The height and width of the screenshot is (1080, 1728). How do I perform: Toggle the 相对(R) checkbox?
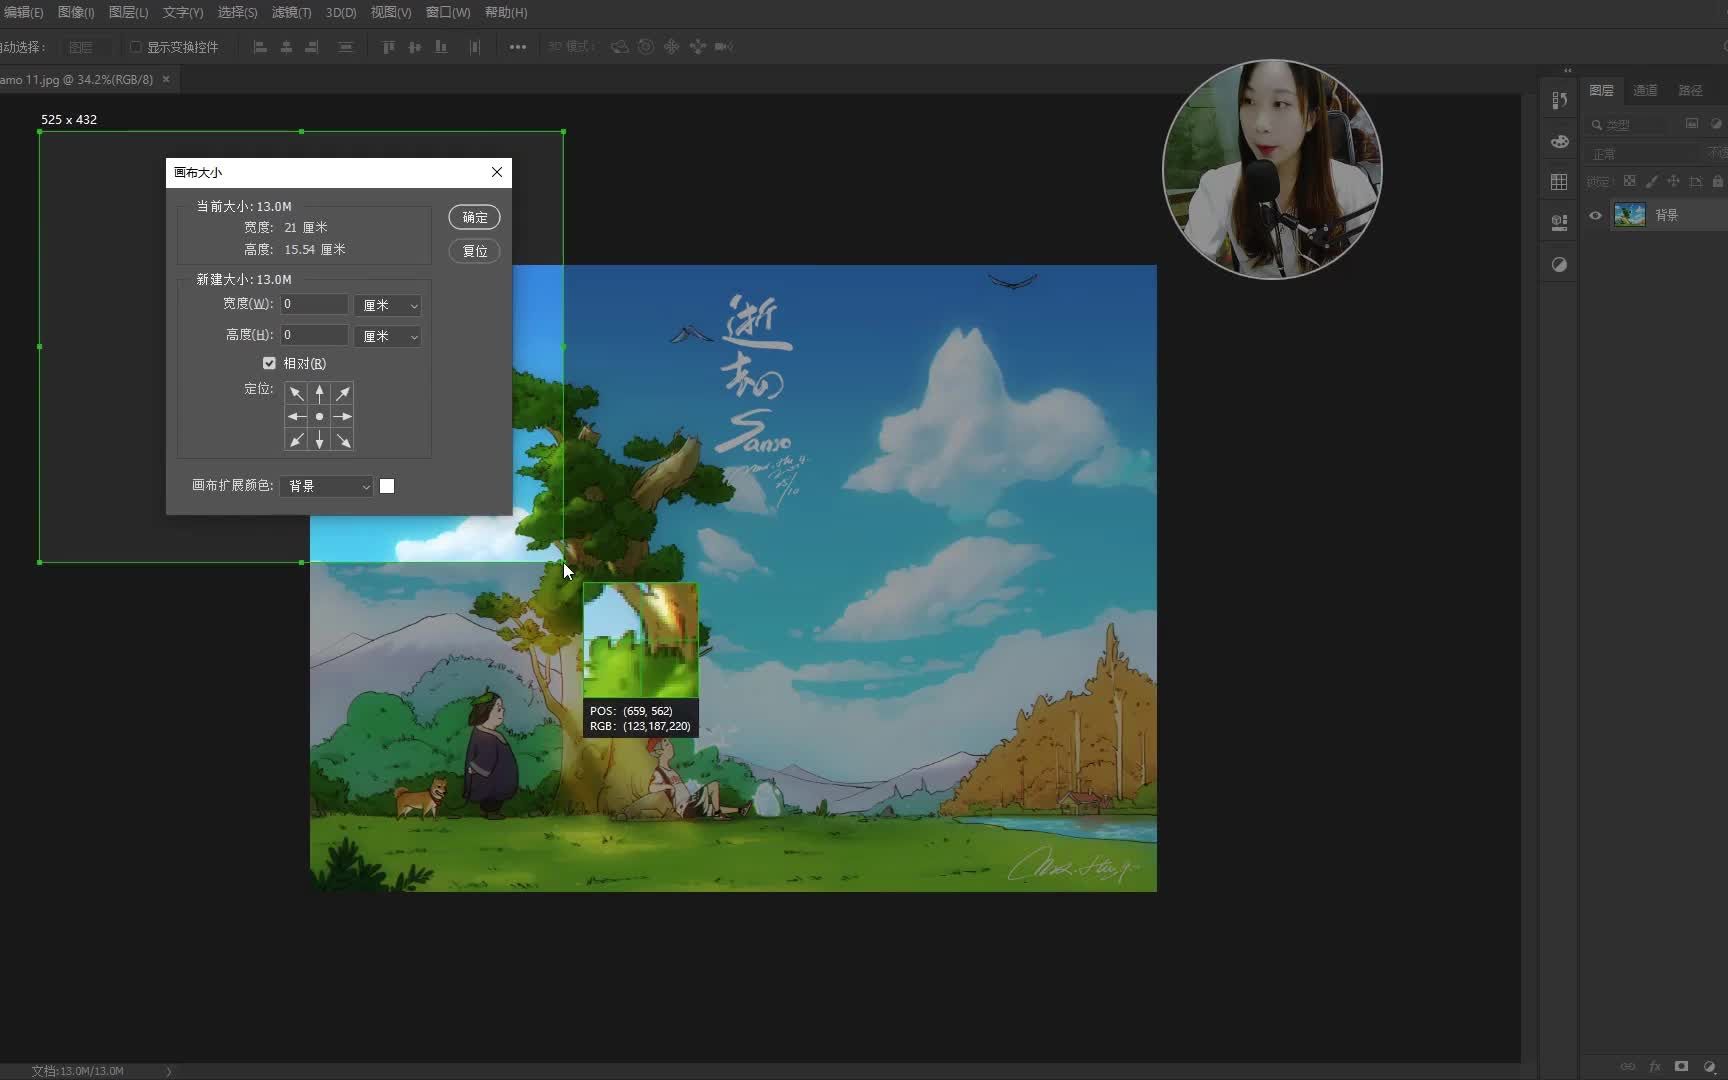tap(269, 363)
